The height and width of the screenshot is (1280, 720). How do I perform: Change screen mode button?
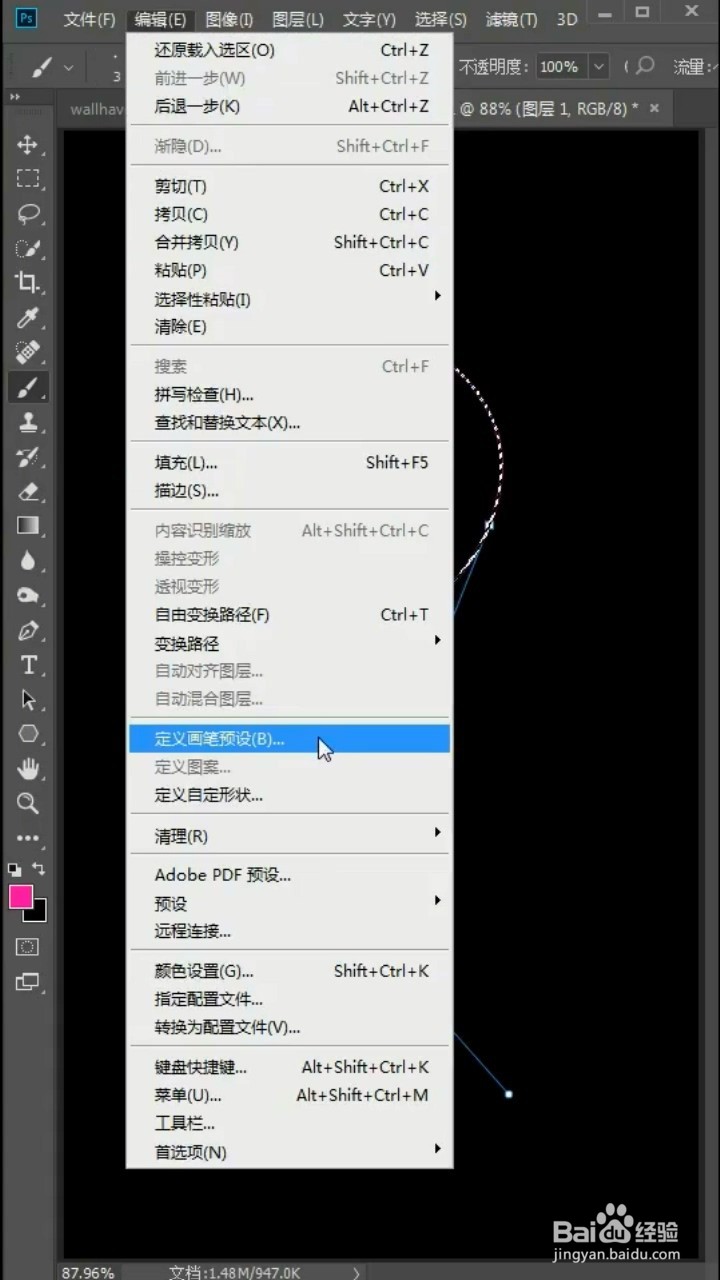click(28, 982)
